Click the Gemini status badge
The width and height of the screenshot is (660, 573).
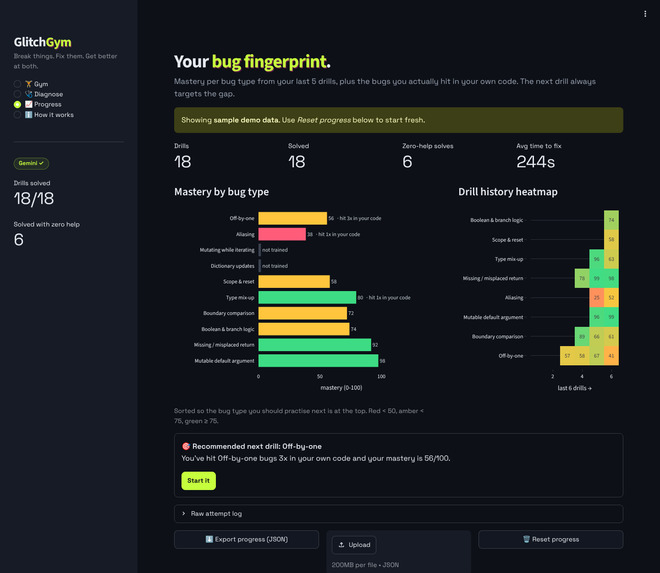point(31,163)
